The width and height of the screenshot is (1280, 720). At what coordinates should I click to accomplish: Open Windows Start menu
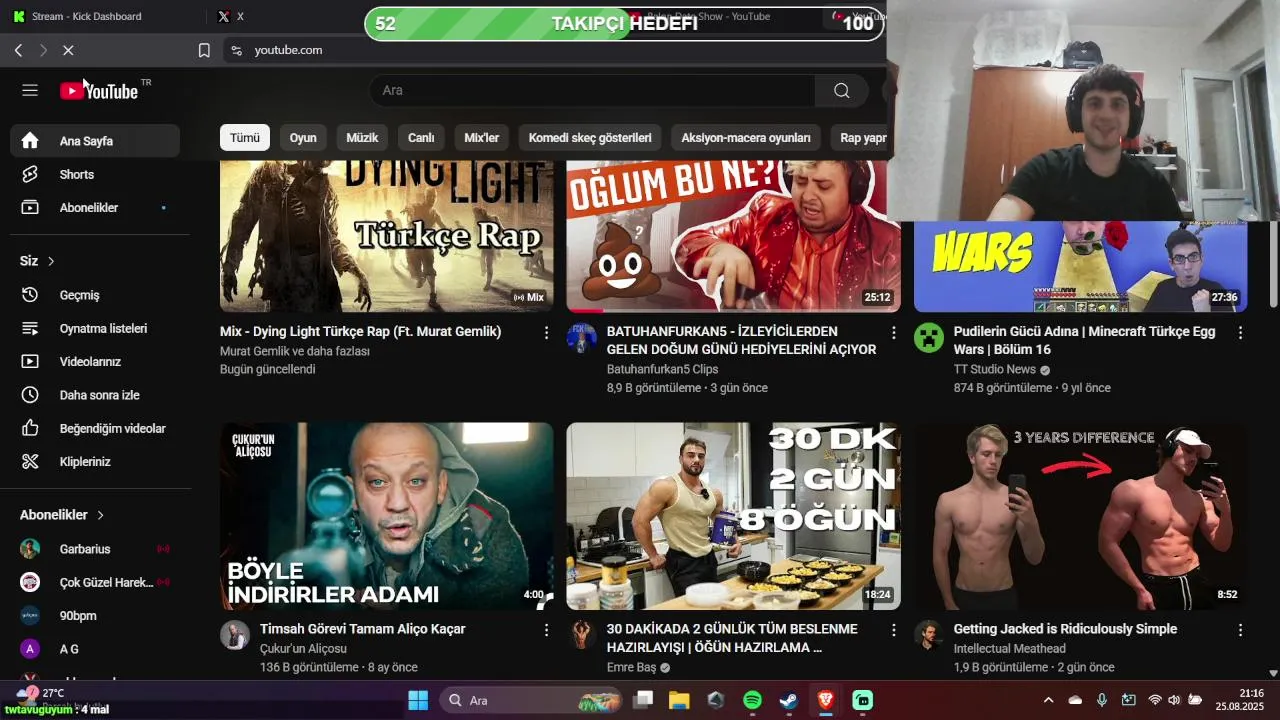(x=418, y=700)
